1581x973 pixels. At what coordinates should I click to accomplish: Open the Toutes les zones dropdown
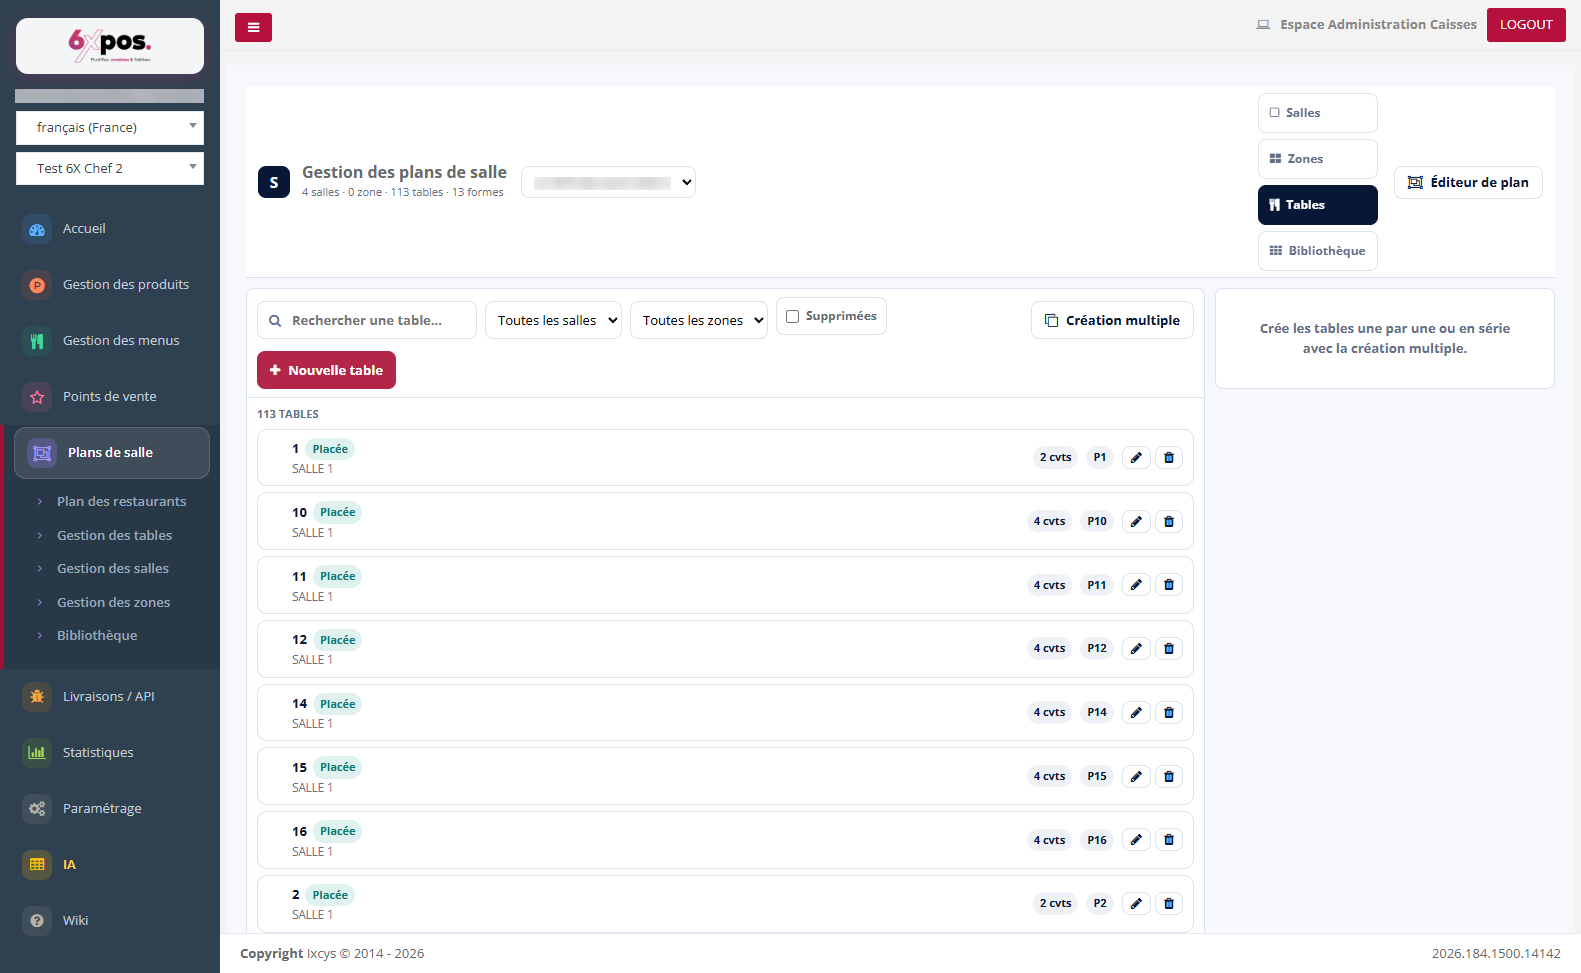coord(699,320)
